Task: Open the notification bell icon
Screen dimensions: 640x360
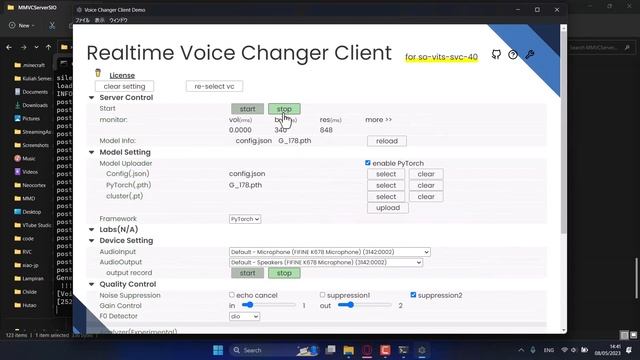Action: coord(629,350)
